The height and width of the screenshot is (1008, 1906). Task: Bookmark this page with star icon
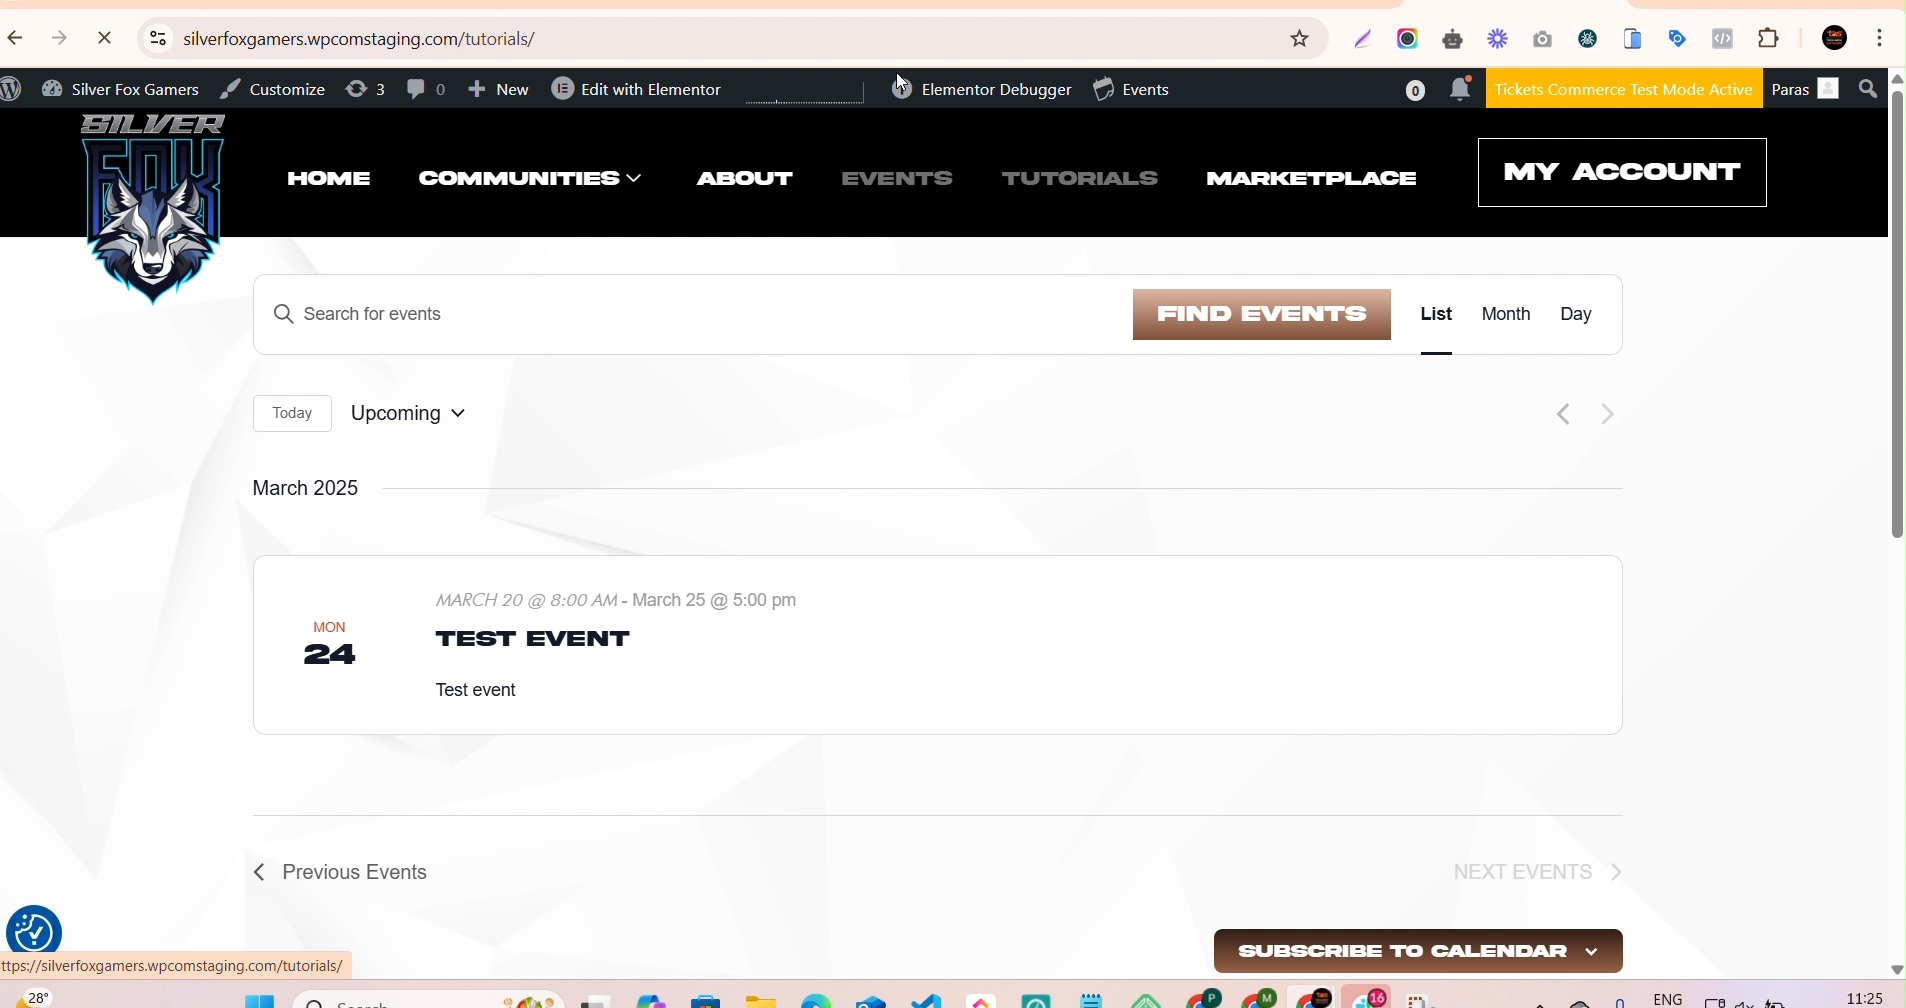pos(1299,39)
